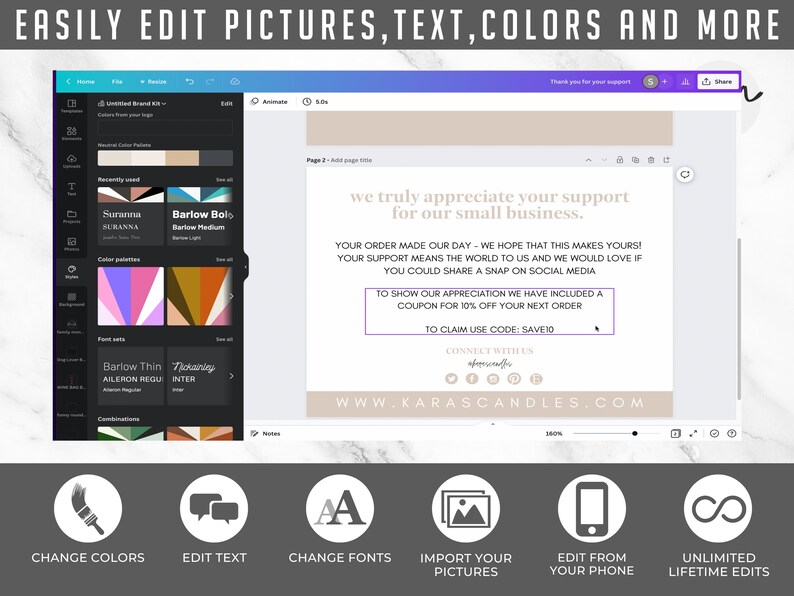This screenshot has width=794, height=596.
Task: Add a collaborator with plus icon
Action: [664, 81]
